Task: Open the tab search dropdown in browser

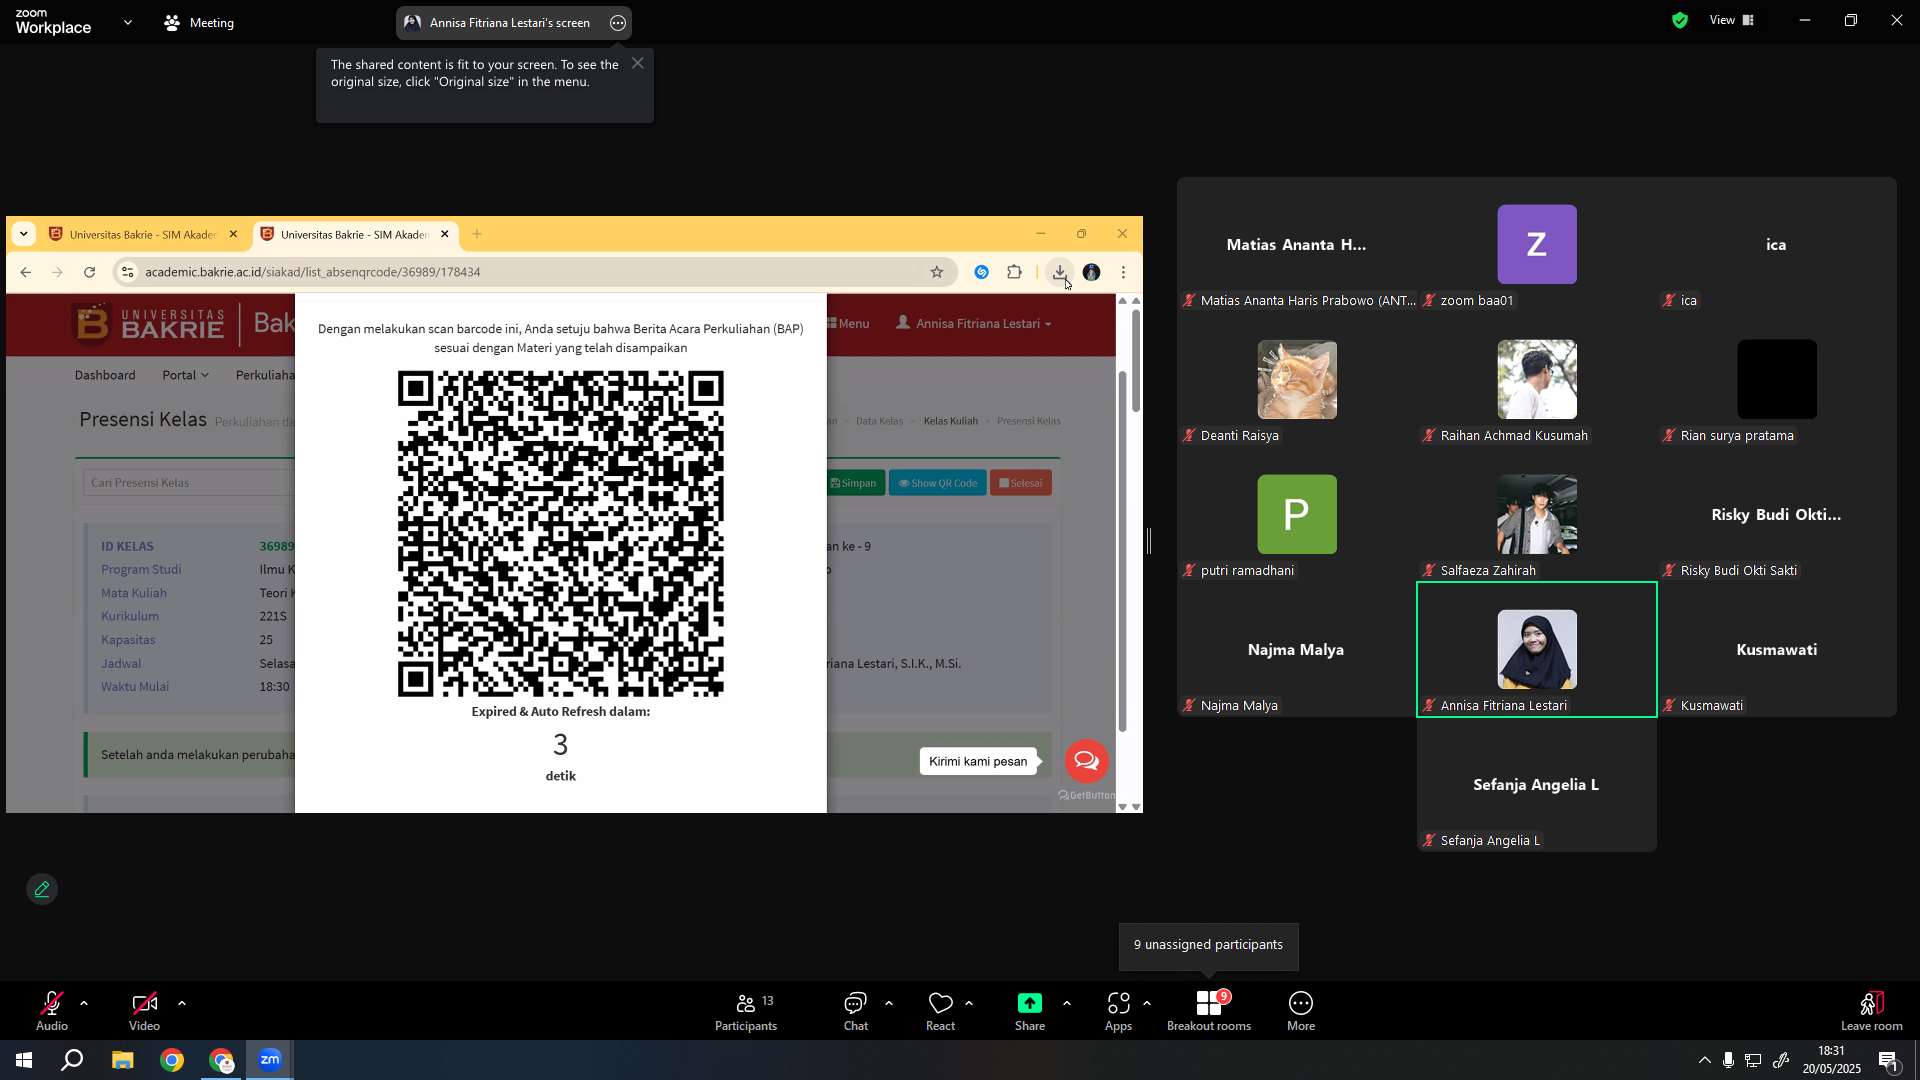Action: (24, 234)
